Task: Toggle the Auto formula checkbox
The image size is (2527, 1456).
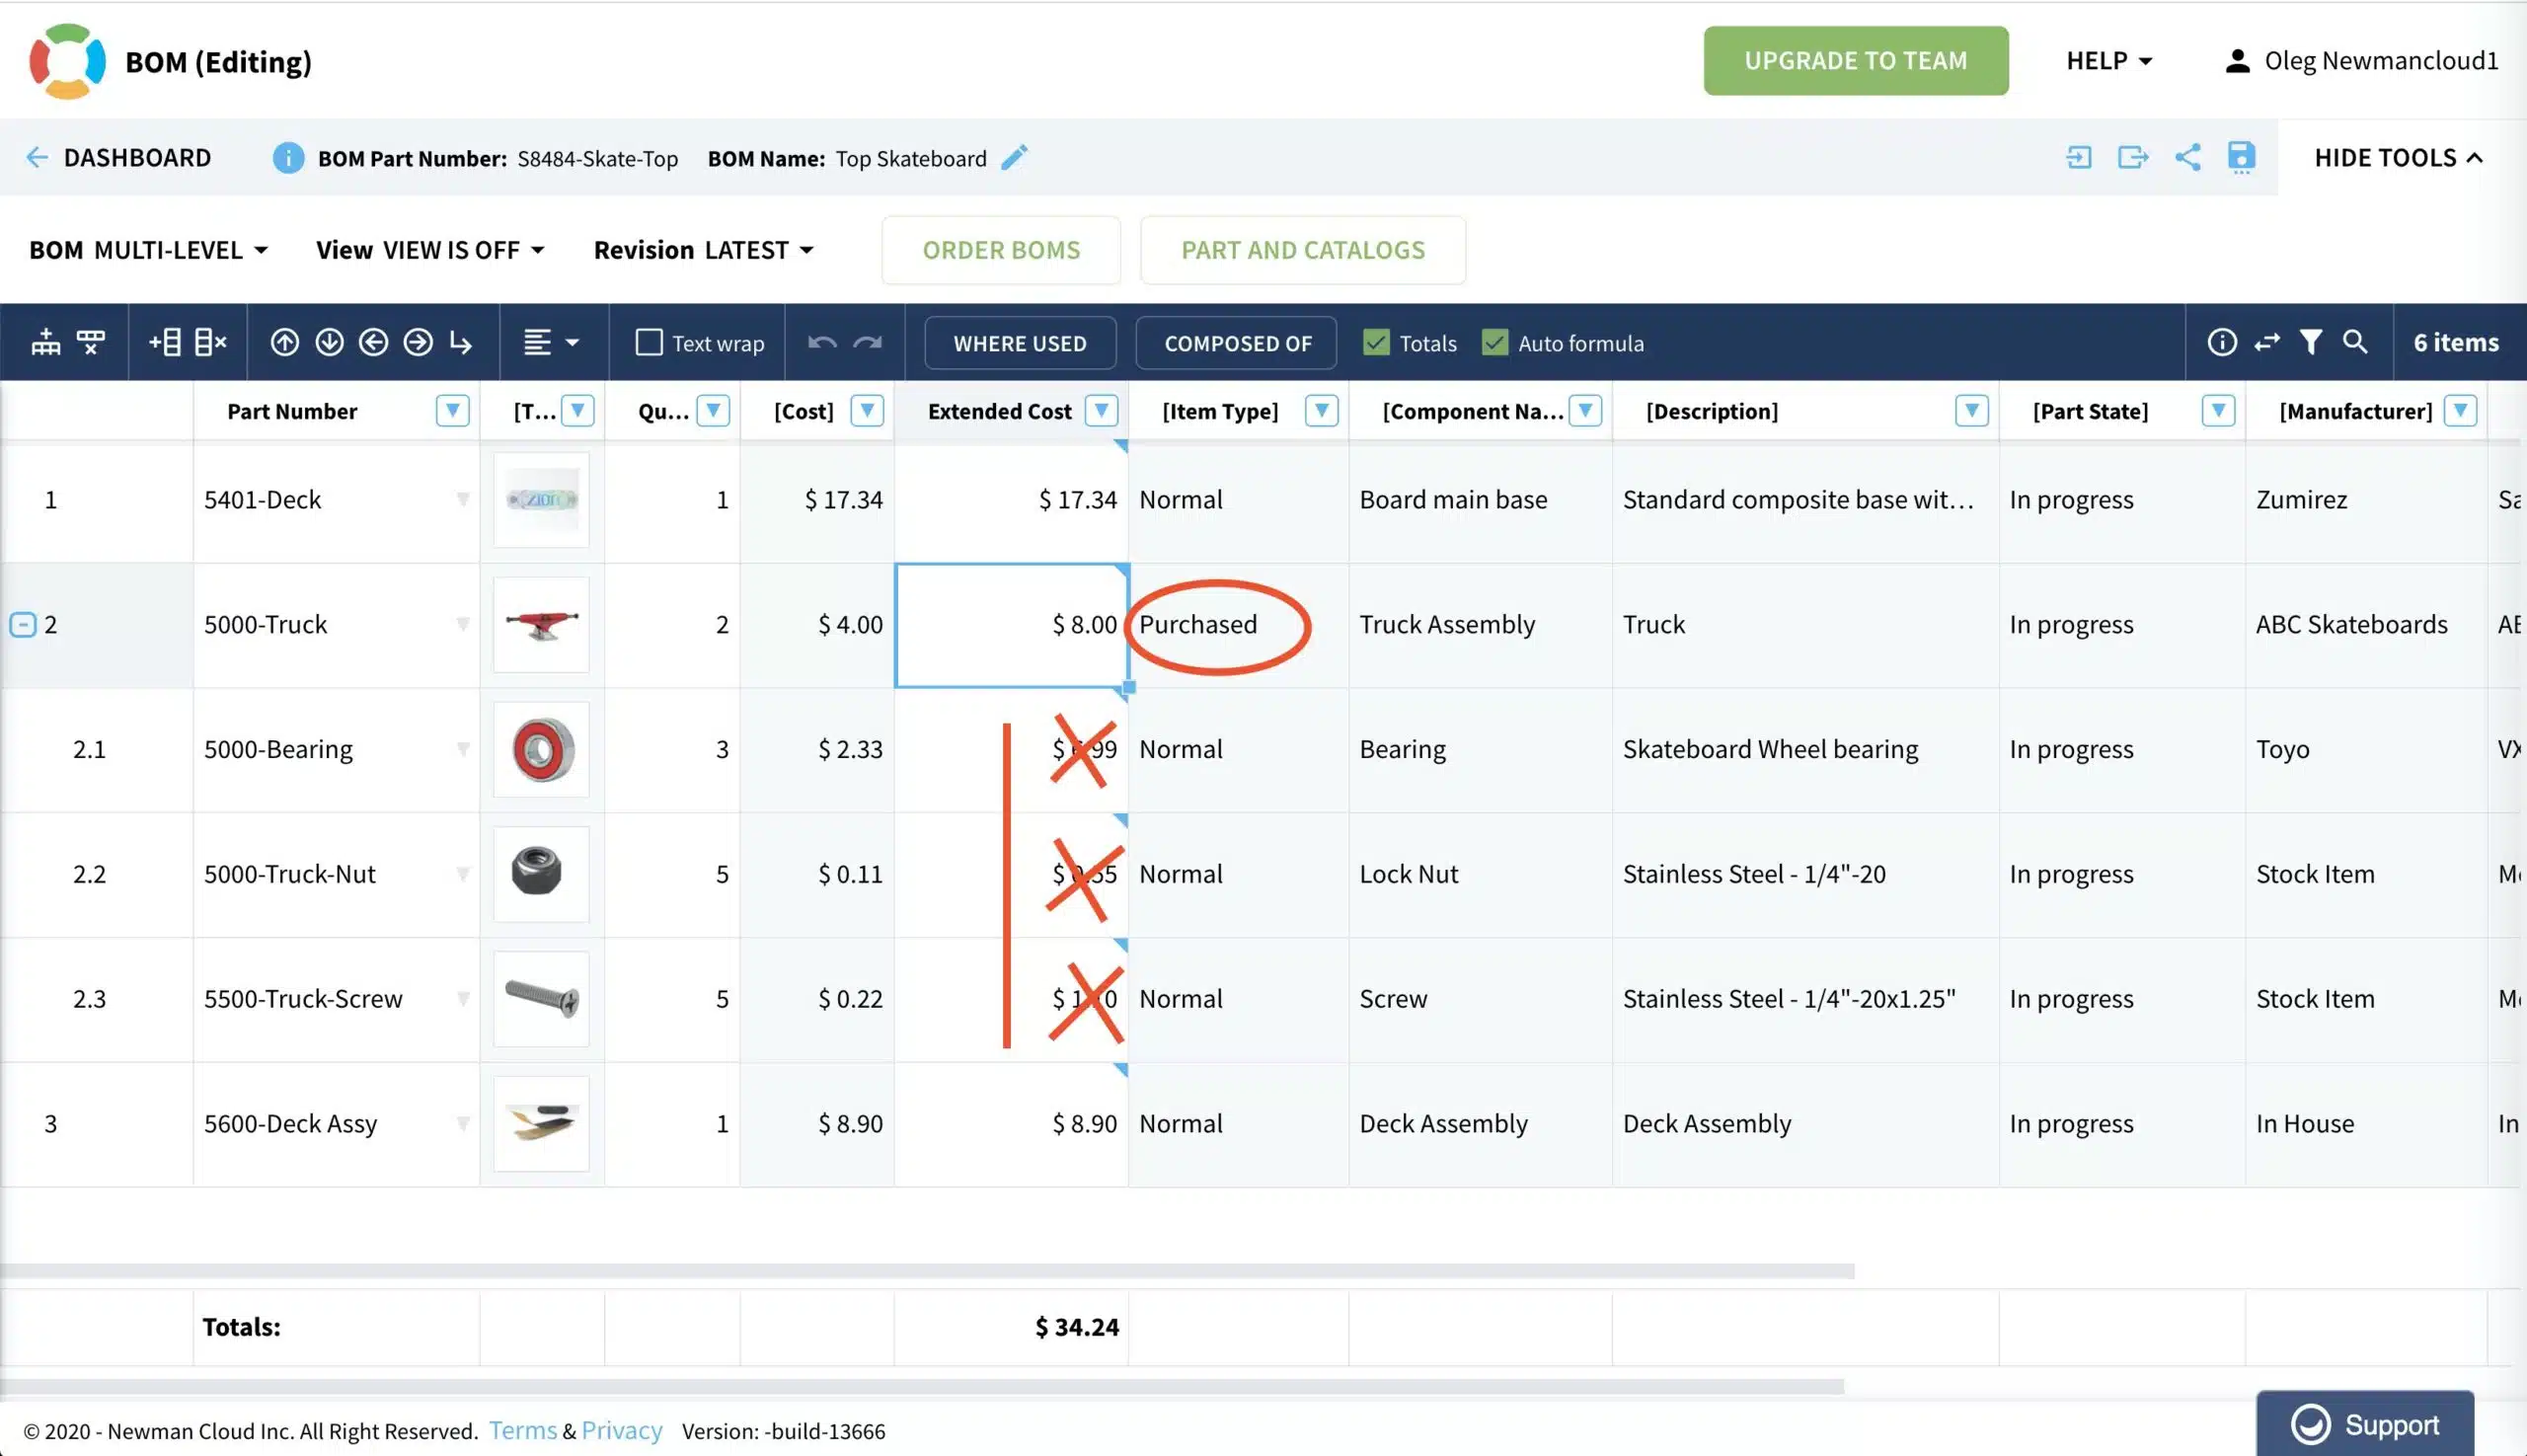Action: pos(1494,343)
